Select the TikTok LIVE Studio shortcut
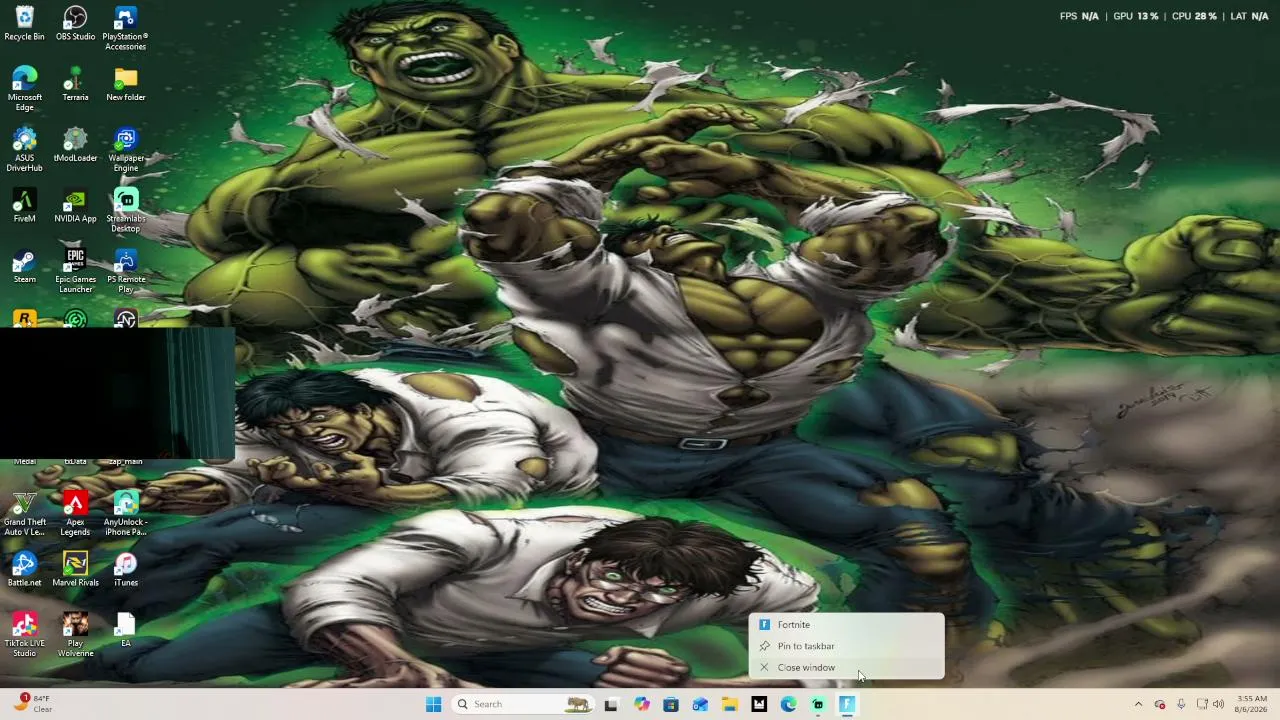 point(25,635)
